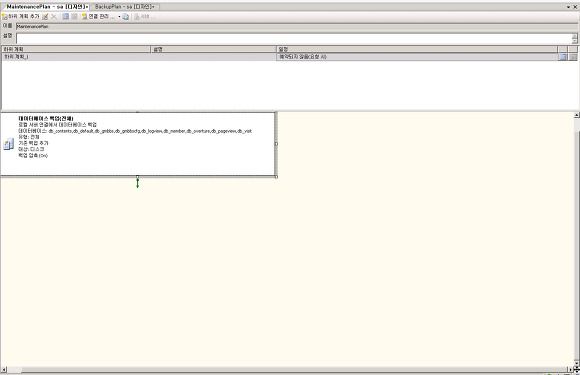Click the backup database task icon
Image resolution: width=580 pixels, height=375 pixels.
[9, 144]
